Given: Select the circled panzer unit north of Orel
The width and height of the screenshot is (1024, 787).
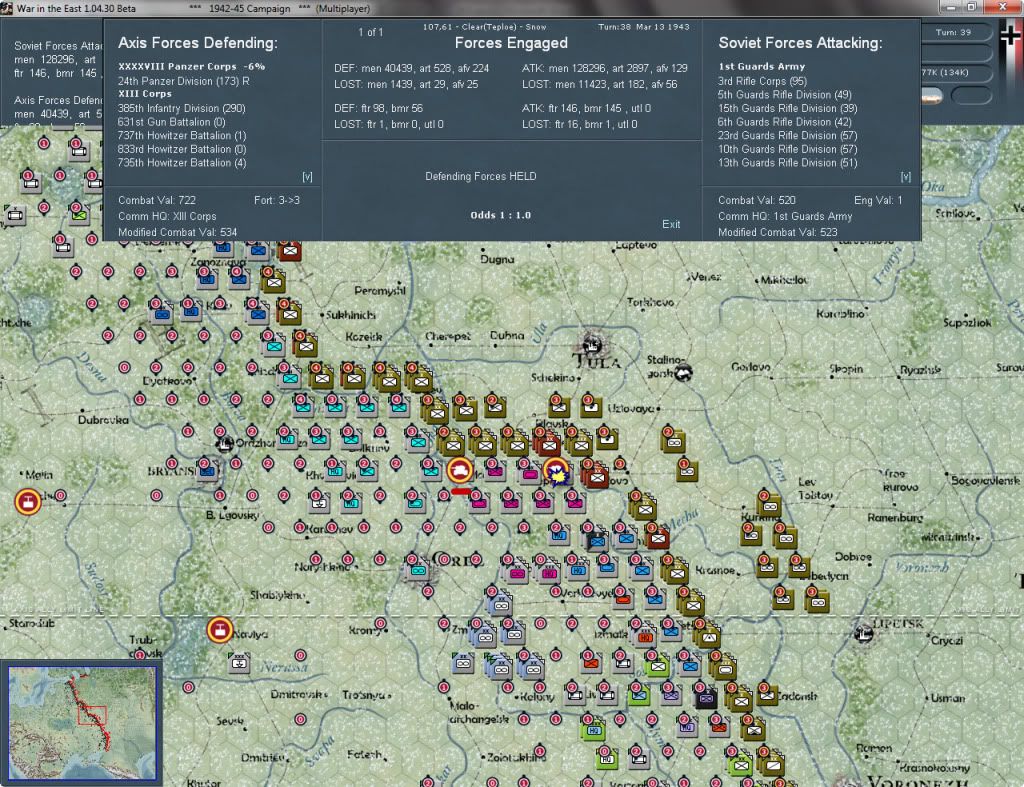Looking at the screenshot, I should [x=460, y=470].
